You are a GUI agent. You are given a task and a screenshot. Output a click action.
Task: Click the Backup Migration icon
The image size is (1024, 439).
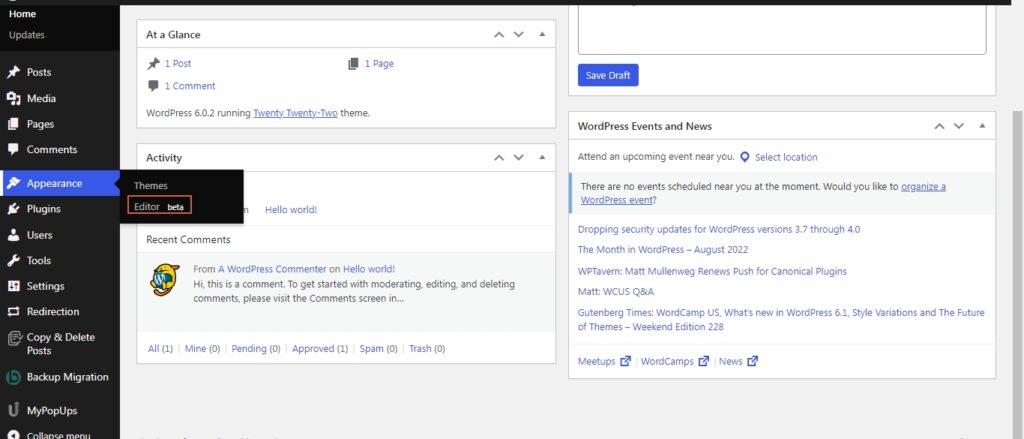[13, 378]
